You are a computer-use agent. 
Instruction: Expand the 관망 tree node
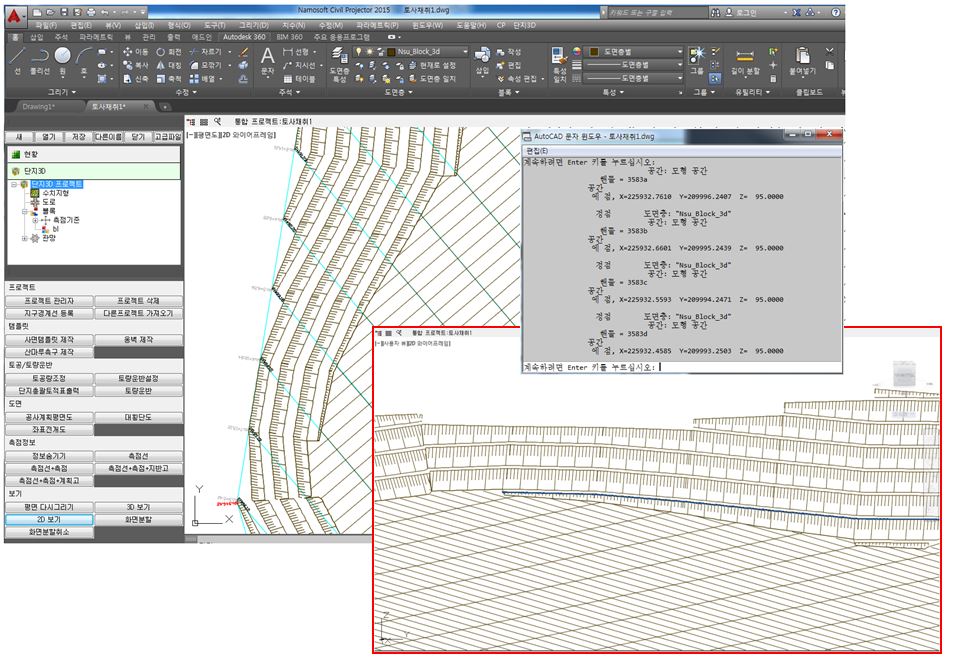pos(24,238)
